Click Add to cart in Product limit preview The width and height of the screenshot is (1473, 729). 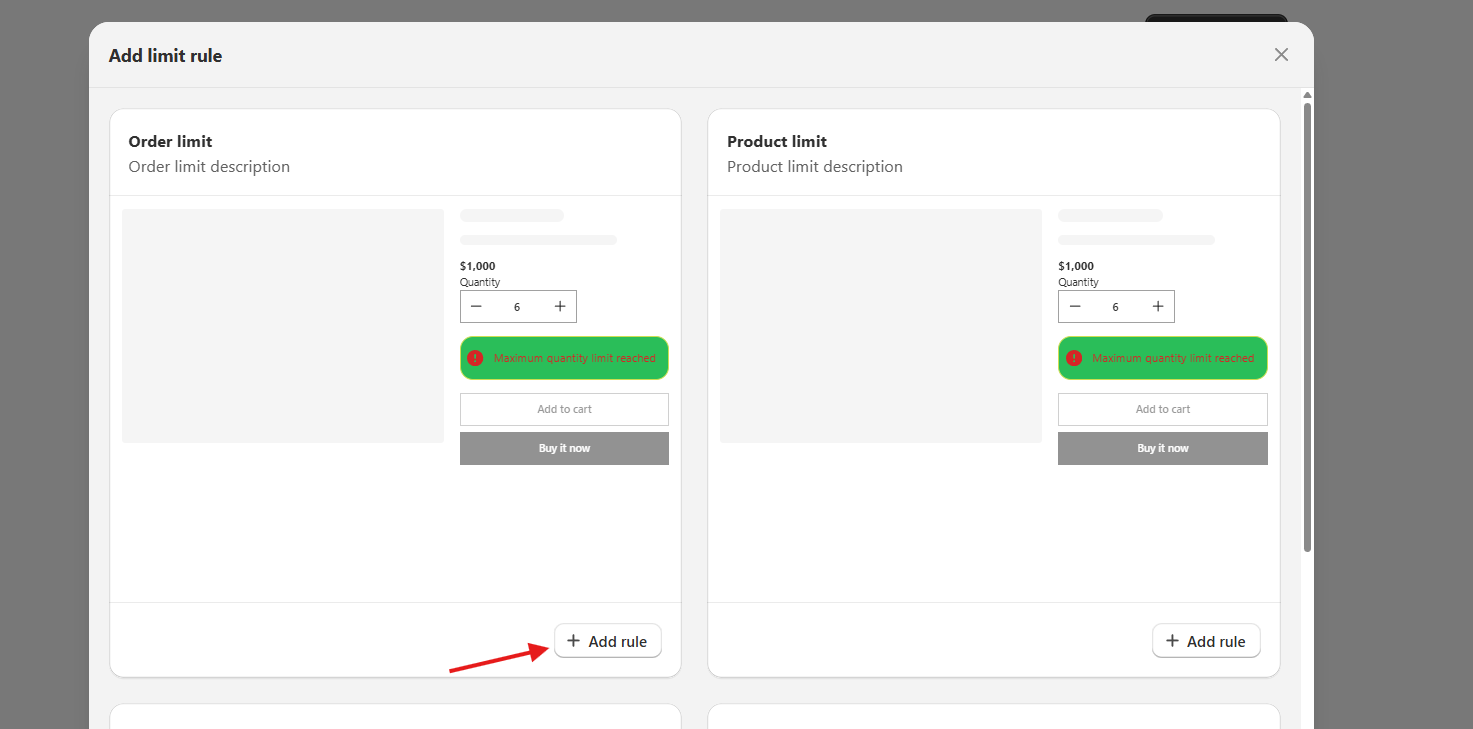pos(1163,409)
